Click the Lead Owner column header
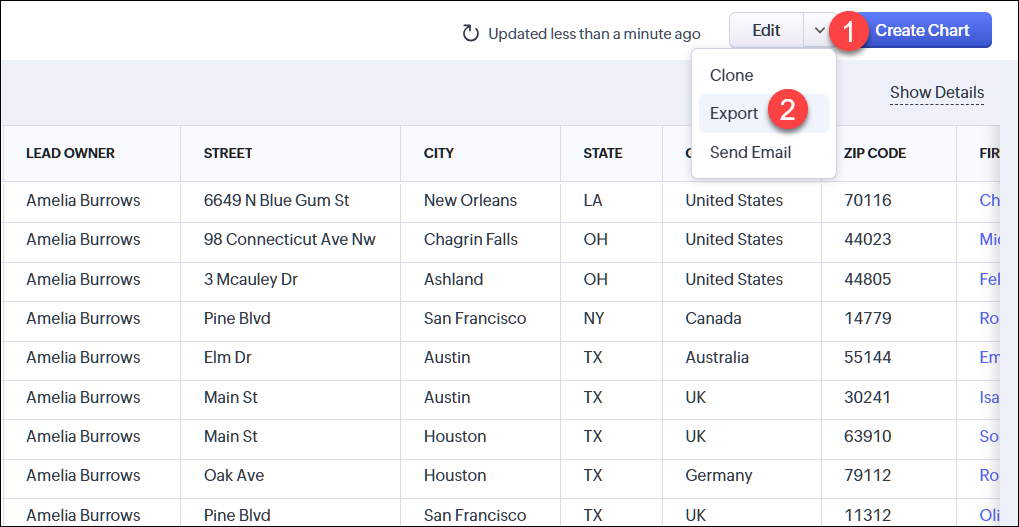Image resolution: width=1019 pixels, height=527 pixels. click(x=71, y=153)
